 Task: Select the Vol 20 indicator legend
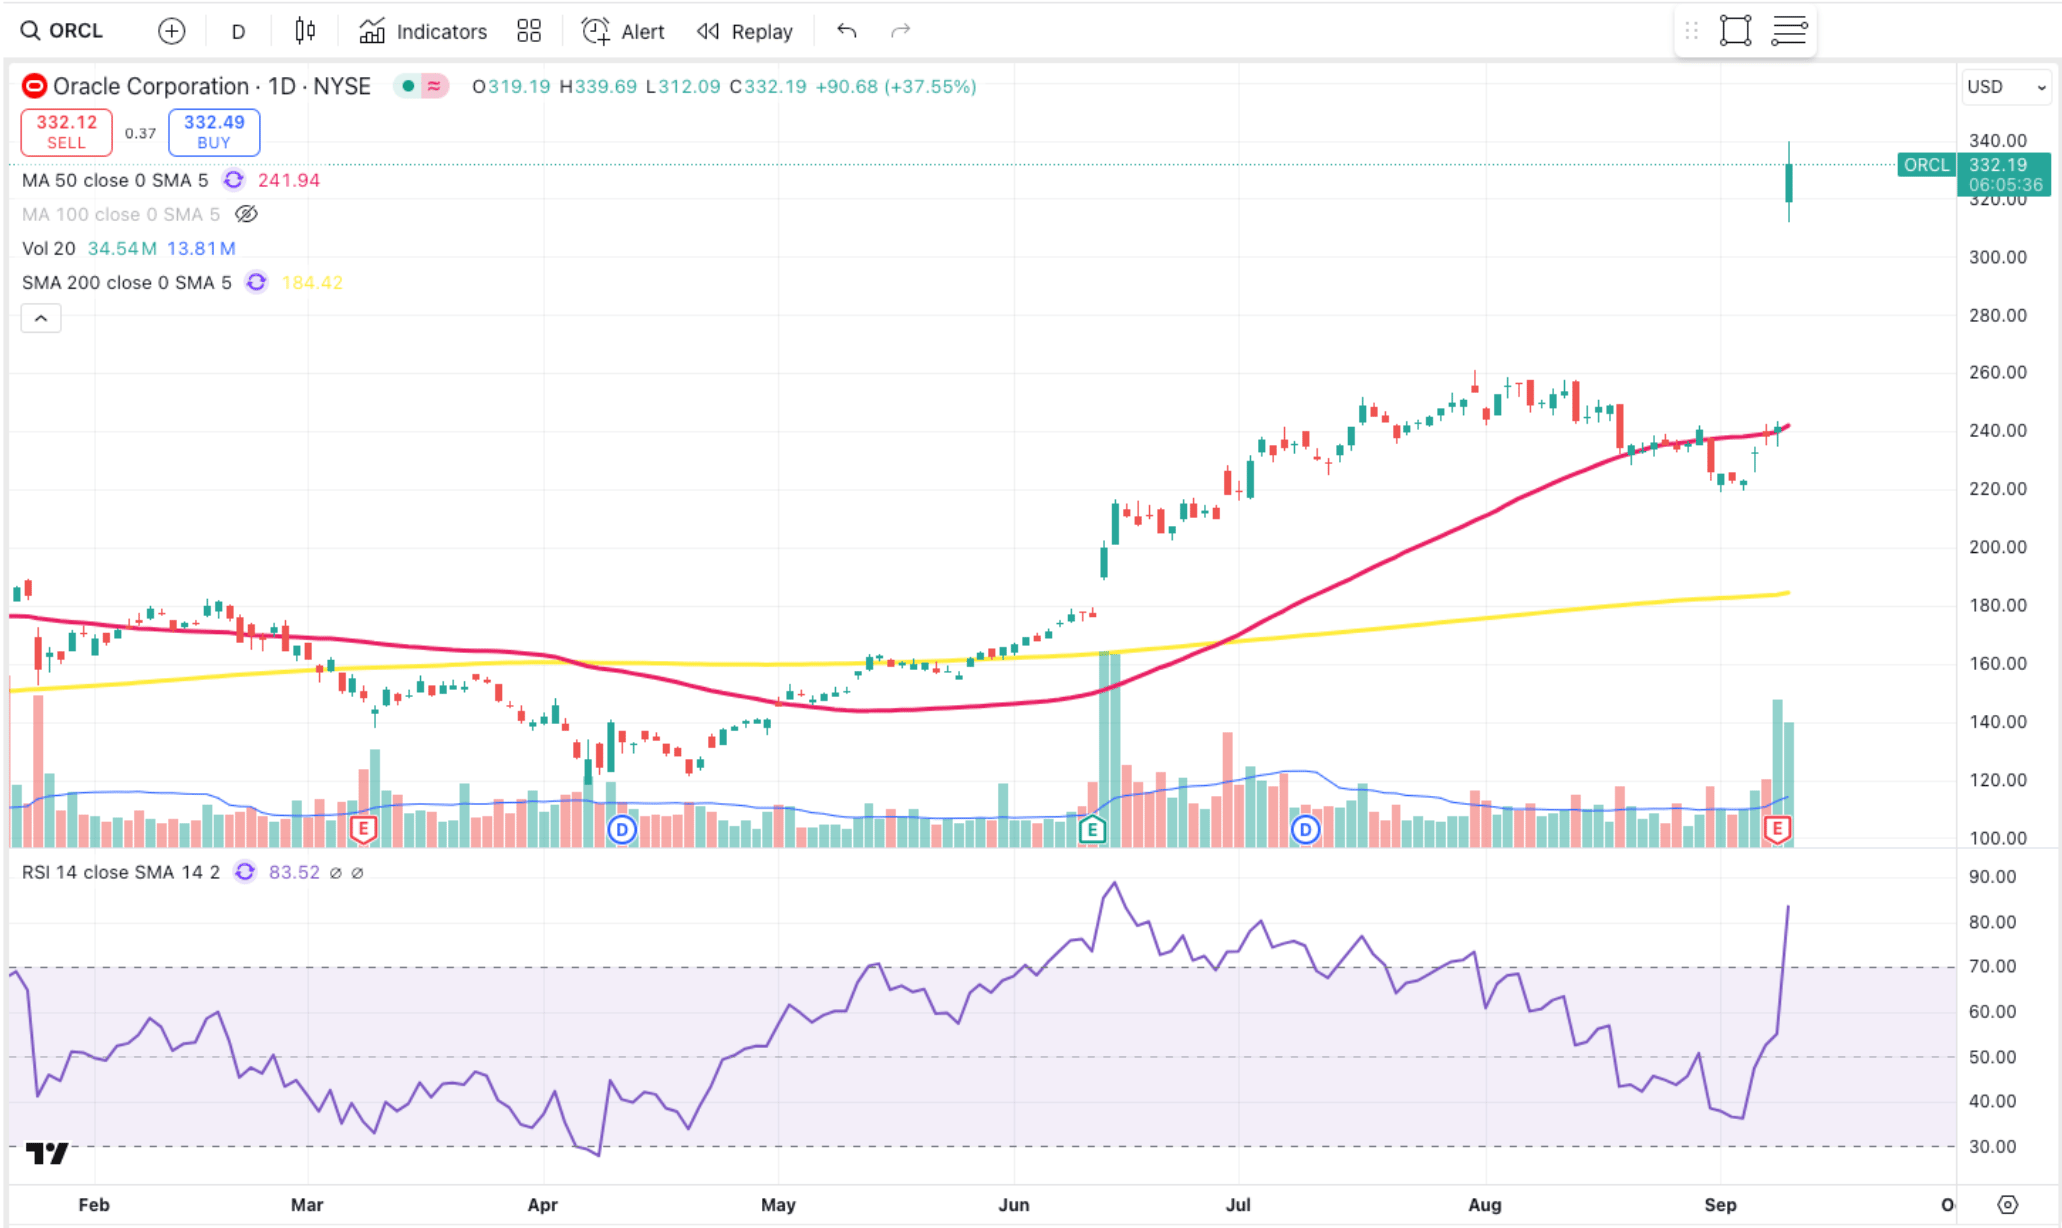(49, 248)
